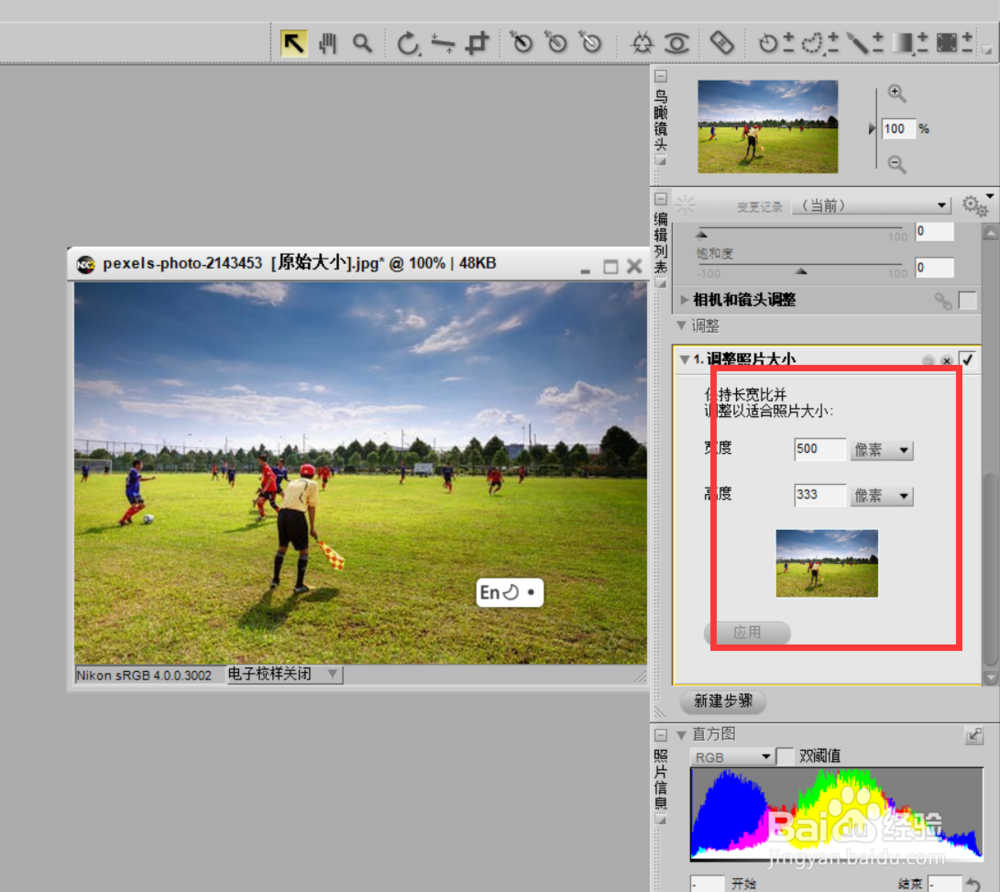Click the Nikon sRGB 4.0.0.3002 profile label
Viewport: 1000px width, 892px height.
pos(144,675)
